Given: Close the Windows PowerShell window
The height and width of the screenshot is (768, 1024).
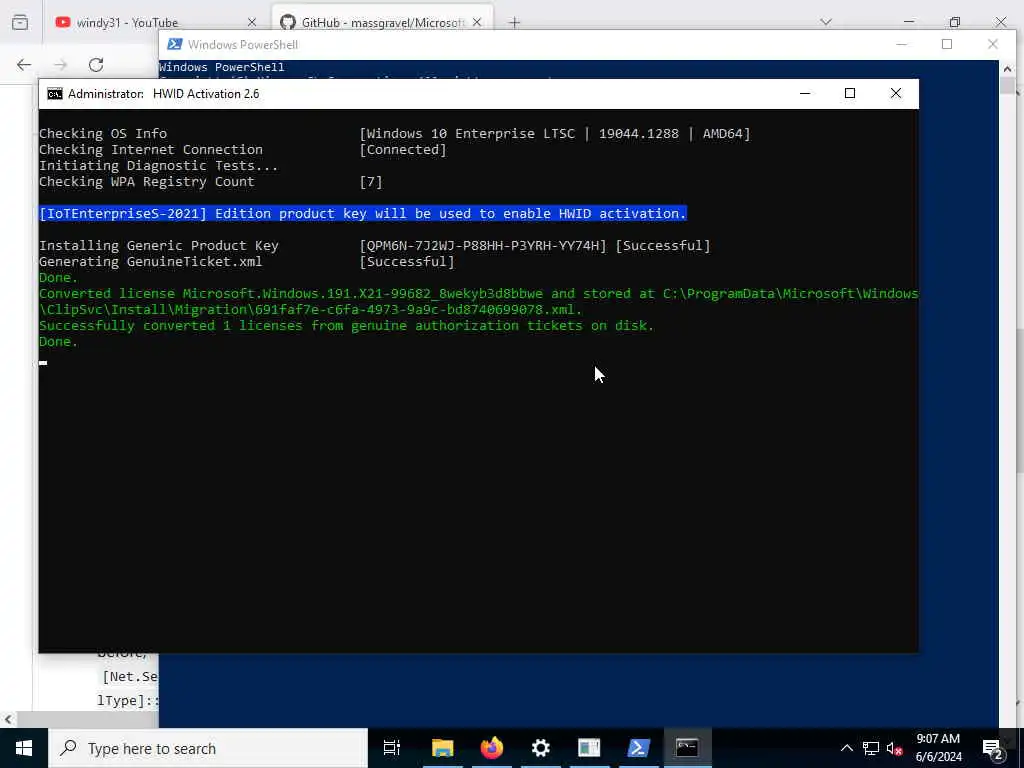Looking at the screenshot, I should click(993, 44).
